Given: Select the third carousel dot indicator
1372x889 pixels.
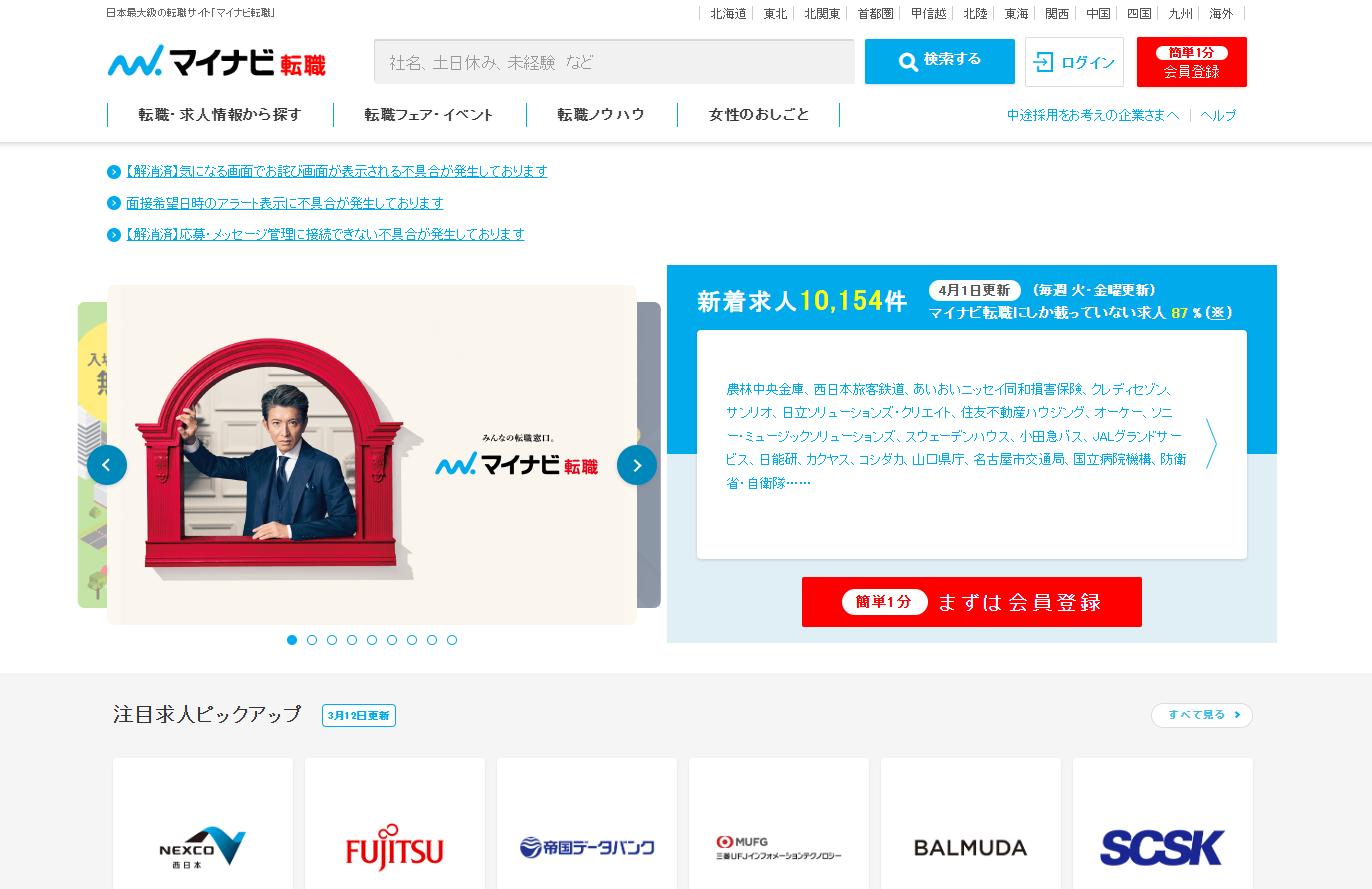Looking at the screenshot, I should [332, 640].
